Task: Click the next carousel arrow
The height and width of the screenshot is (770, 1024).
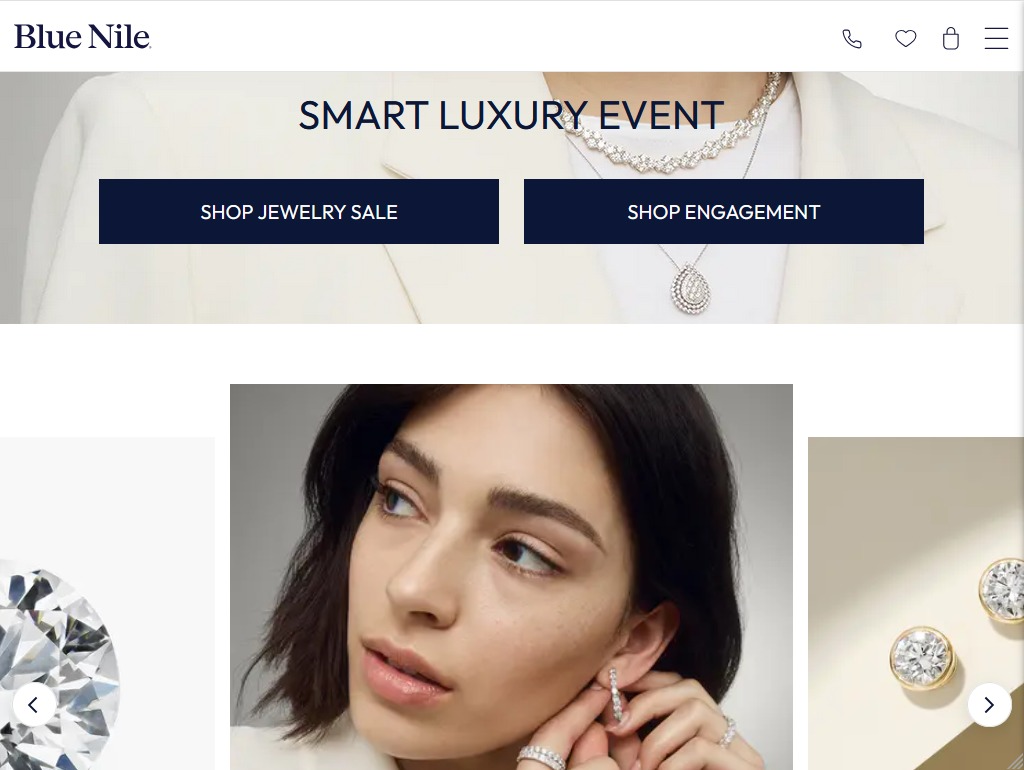Action: (x=989, y=705)
